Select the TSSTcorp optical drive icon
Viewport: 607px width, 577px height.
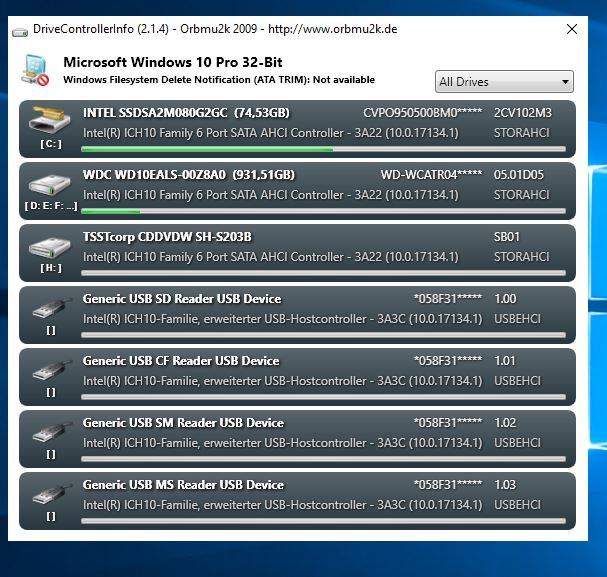pyautogui.click(x=50, y=247)
